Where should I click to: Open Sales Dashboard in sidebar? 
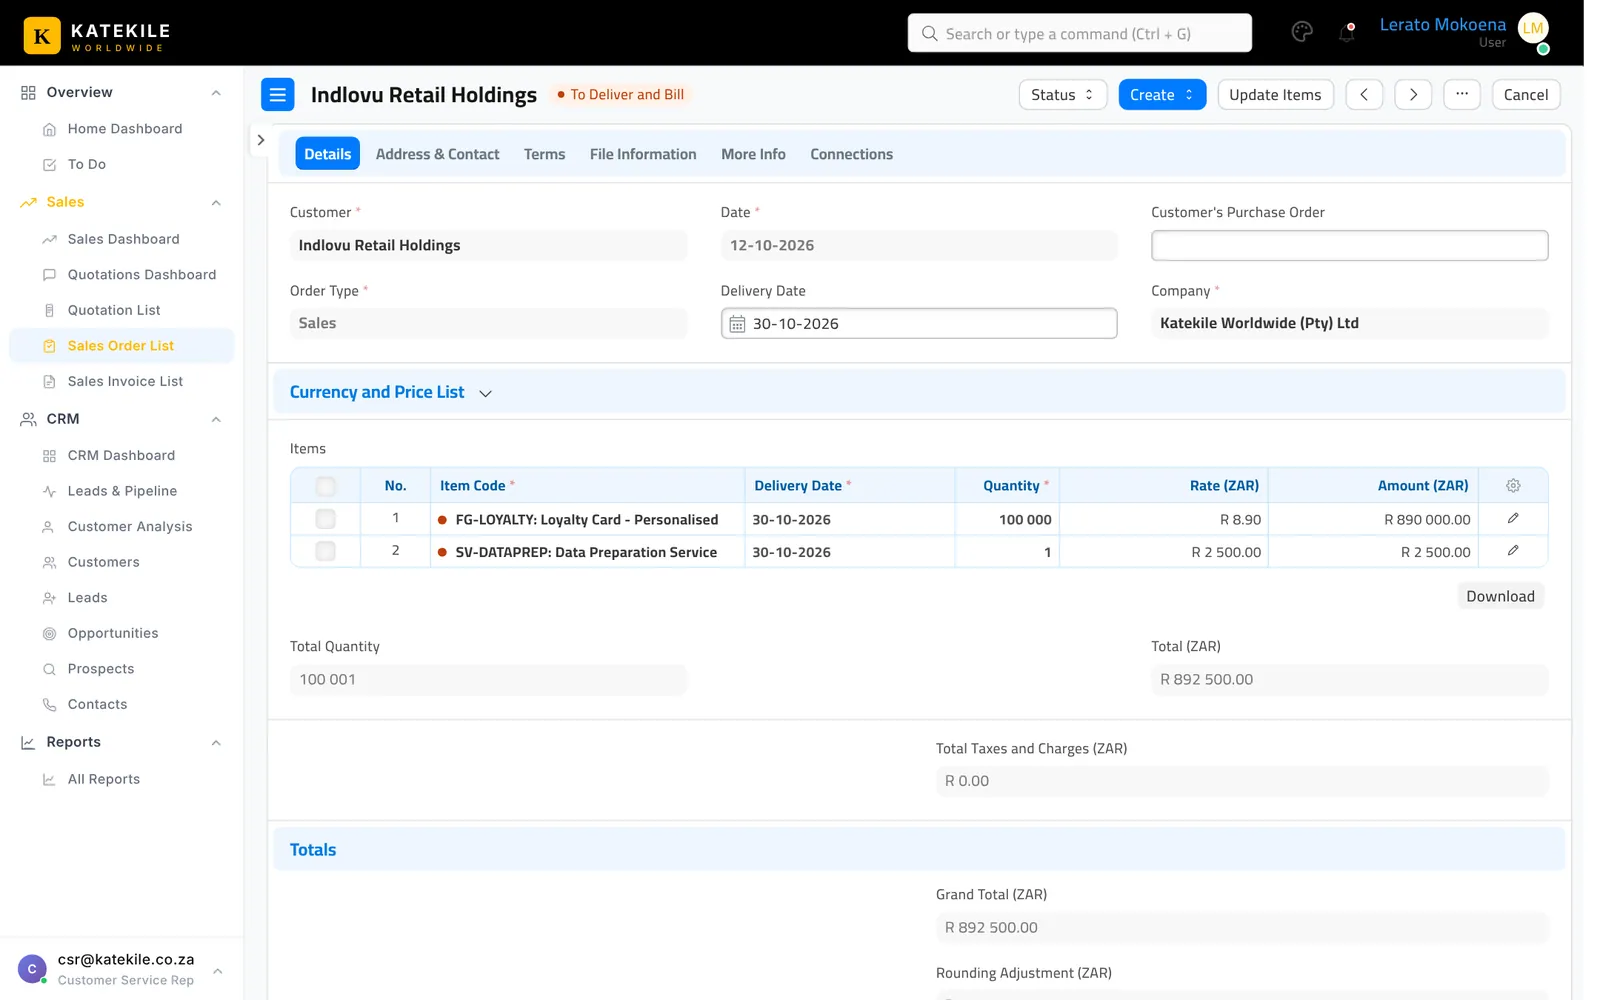[124, 239]
